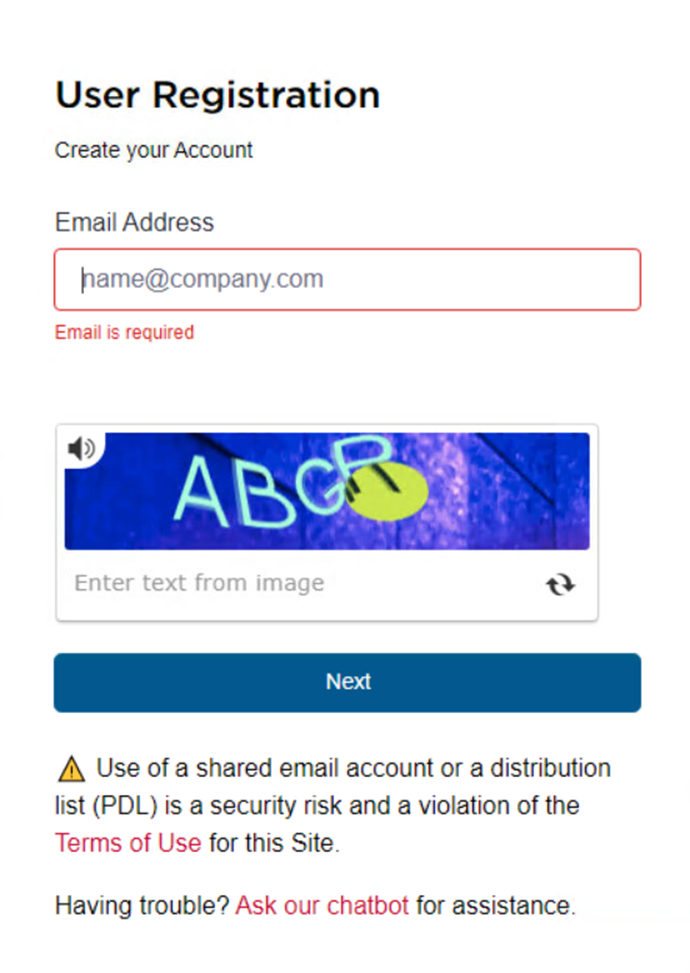Click the yellow-green oval in the captcha

tap(387, 491)
